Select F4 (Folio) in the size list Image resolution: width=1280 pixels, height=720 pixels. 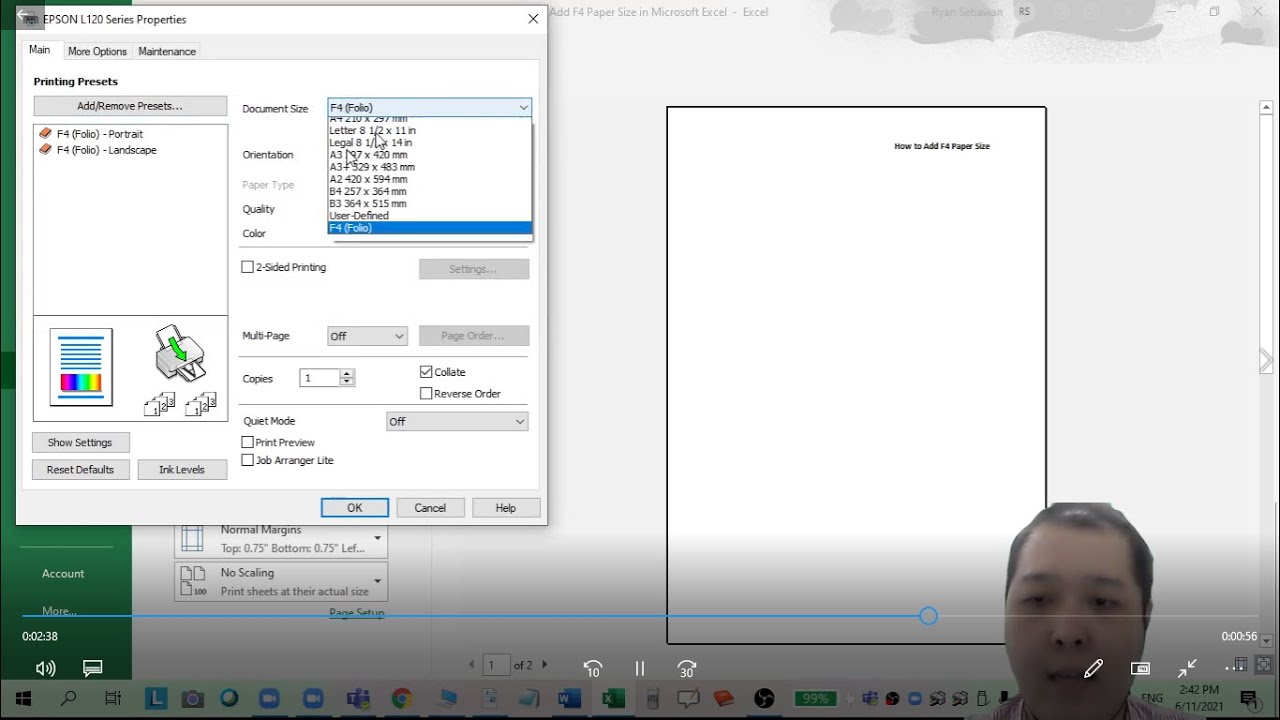coord(430,228)
